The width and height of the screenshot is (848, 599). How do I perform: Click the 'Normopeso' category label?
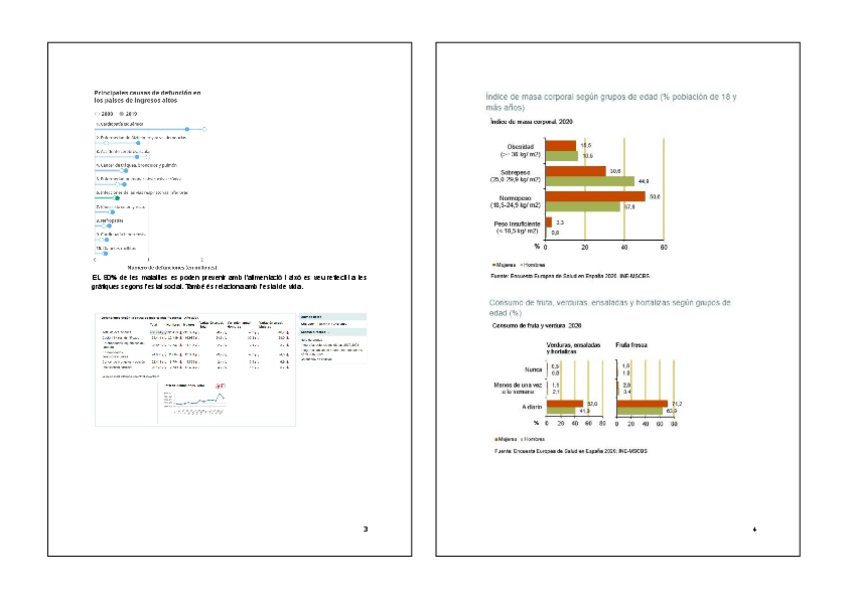point(515,202)
